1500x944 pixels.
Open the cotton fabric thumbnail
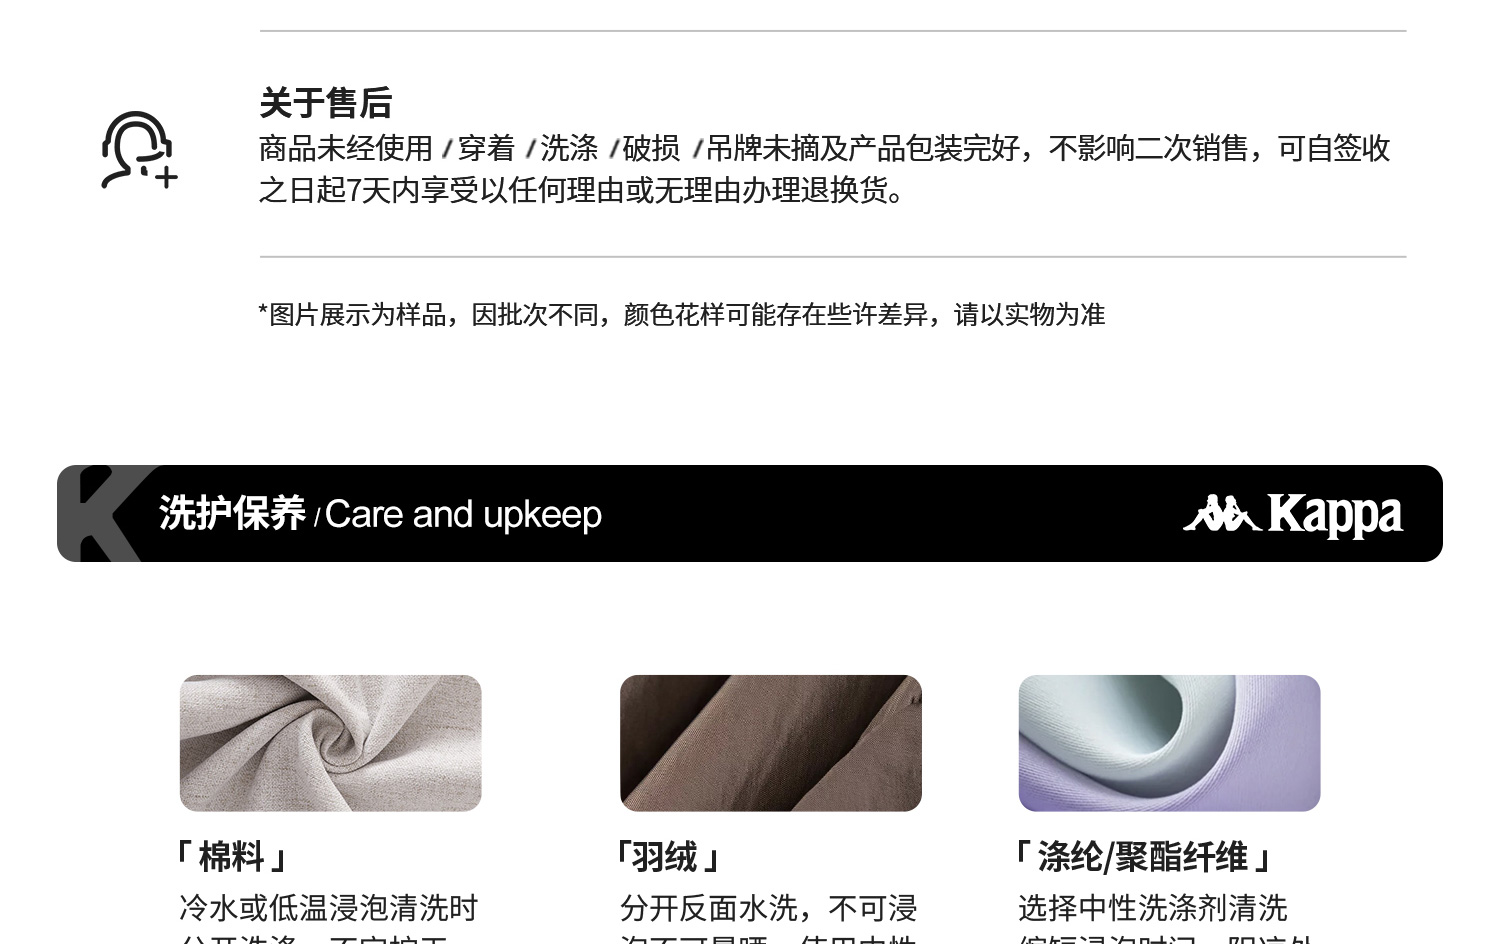click(330, 743)
